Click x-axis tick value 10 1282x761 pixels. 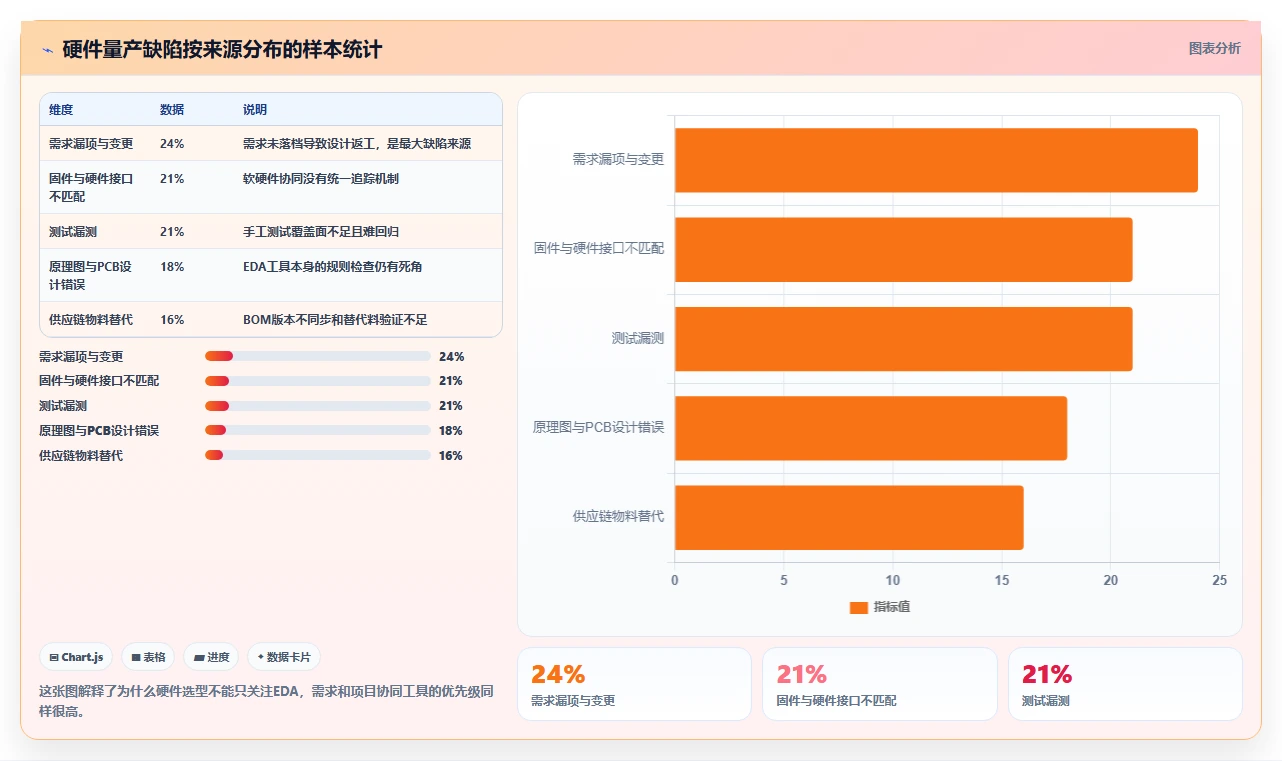tap(893, 580)
